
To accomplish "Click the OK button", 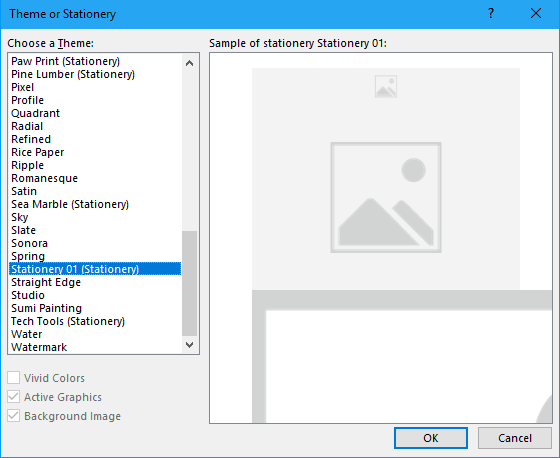I will 431,438.
